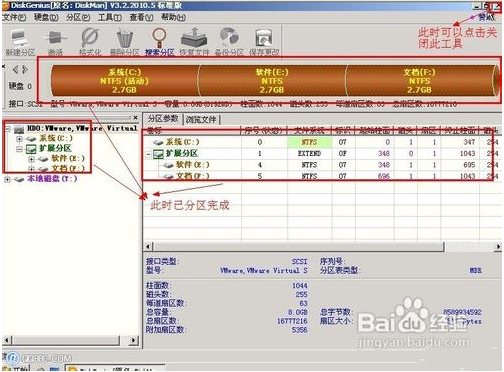This screenshot has width=504, height=372.
Task: Select 本地磁盘(Y:) label in left tree
Action: tap(52, 179)
